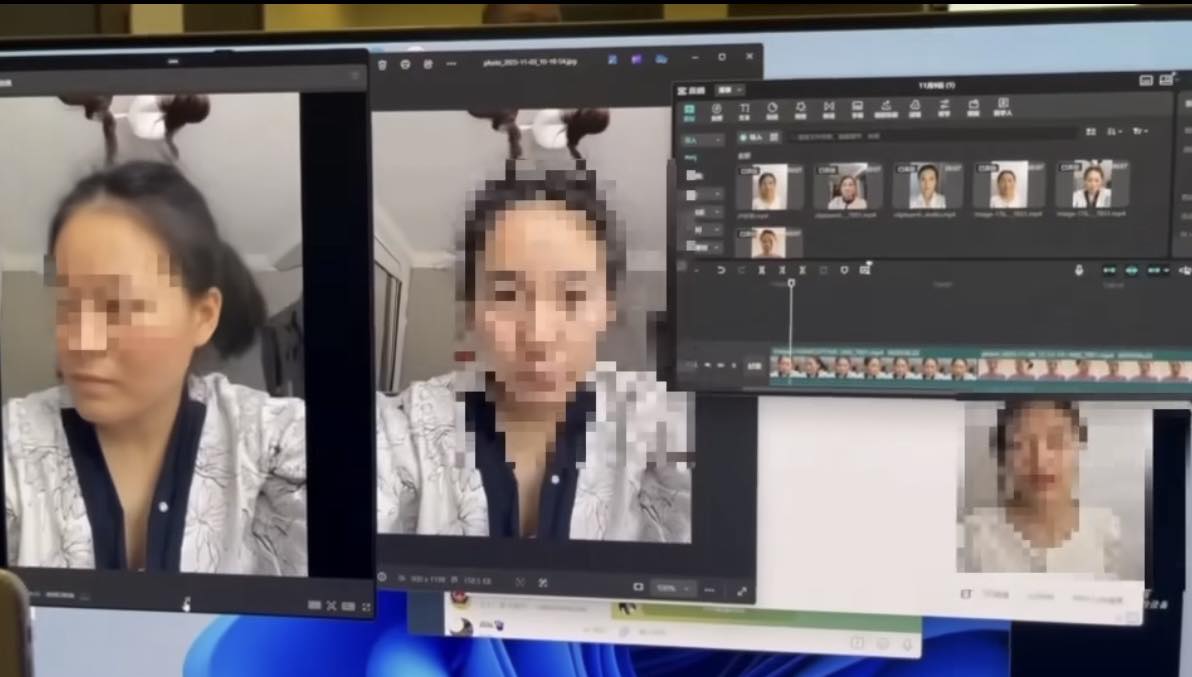Click the microphone record icon above timeline
This screenshot has height=677, width=1192.
(x=1080, y=270)
